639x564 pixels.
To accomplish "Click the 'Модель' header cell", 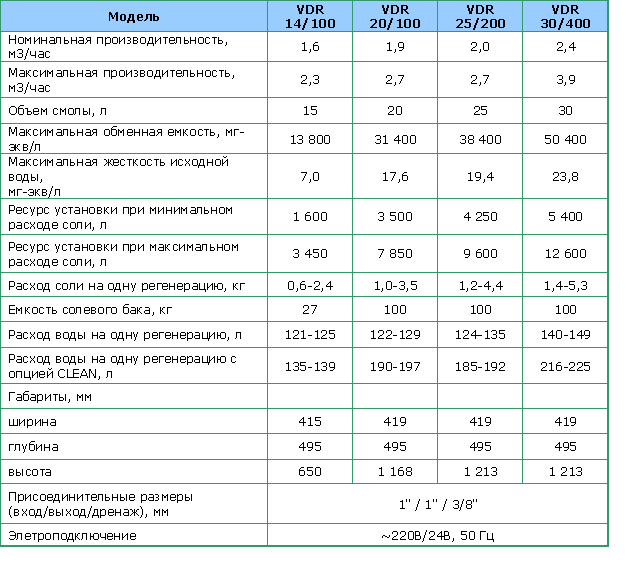I will click(x=134, y=16).
